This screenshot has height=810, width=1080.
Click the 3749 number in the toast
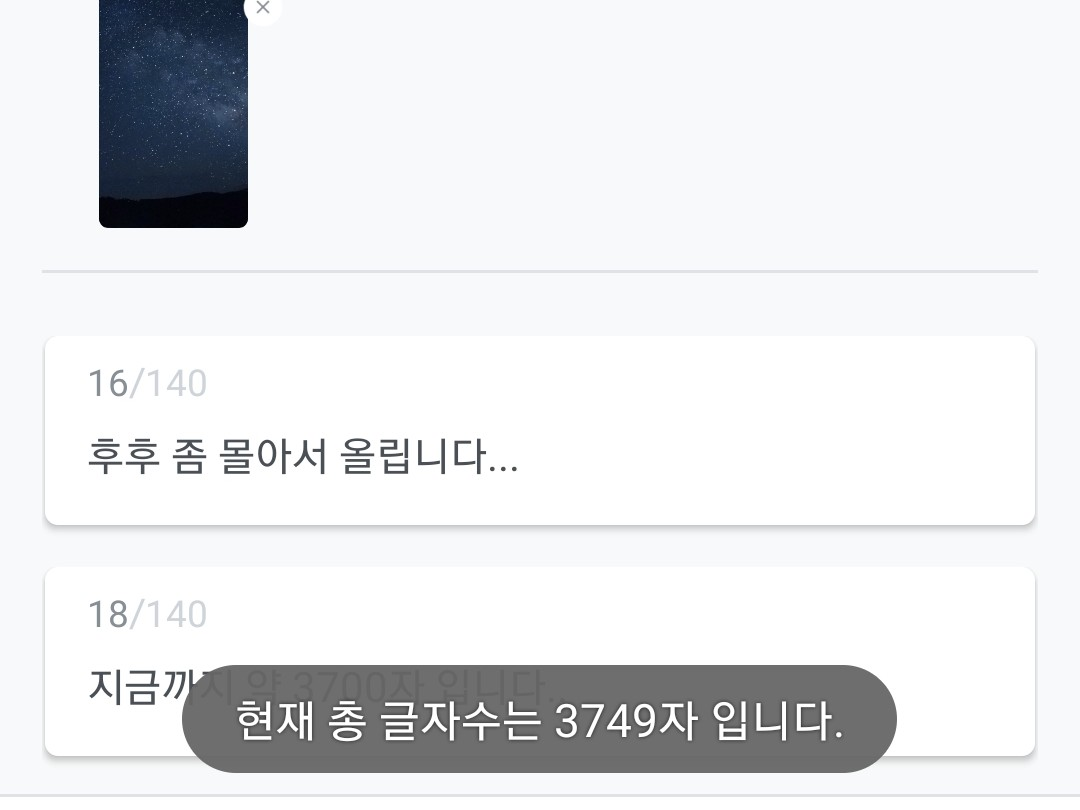[605, 721]
